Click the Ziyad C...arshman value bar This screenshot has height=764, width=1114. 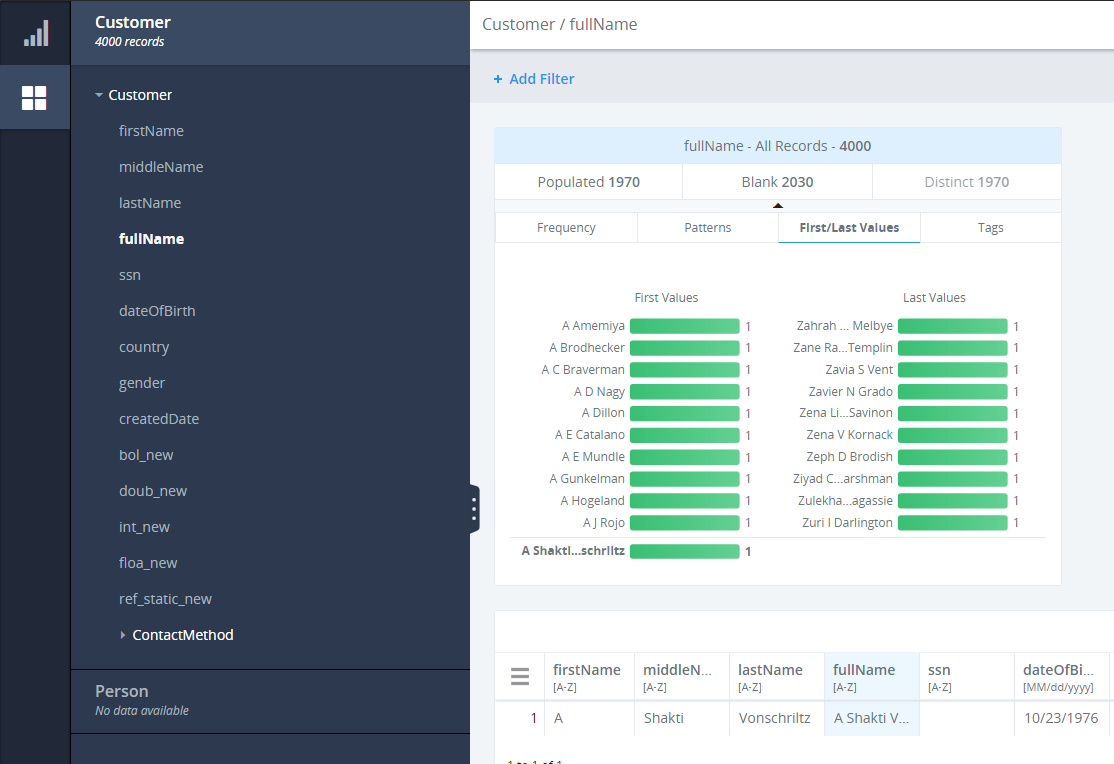pos(953,479)
